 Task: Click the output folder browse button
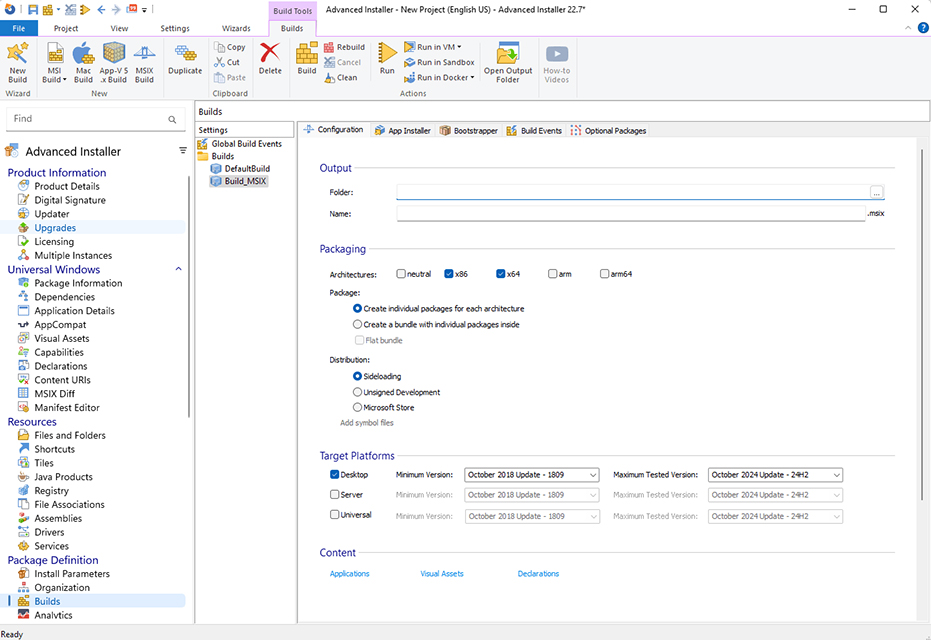click(877, 192)
